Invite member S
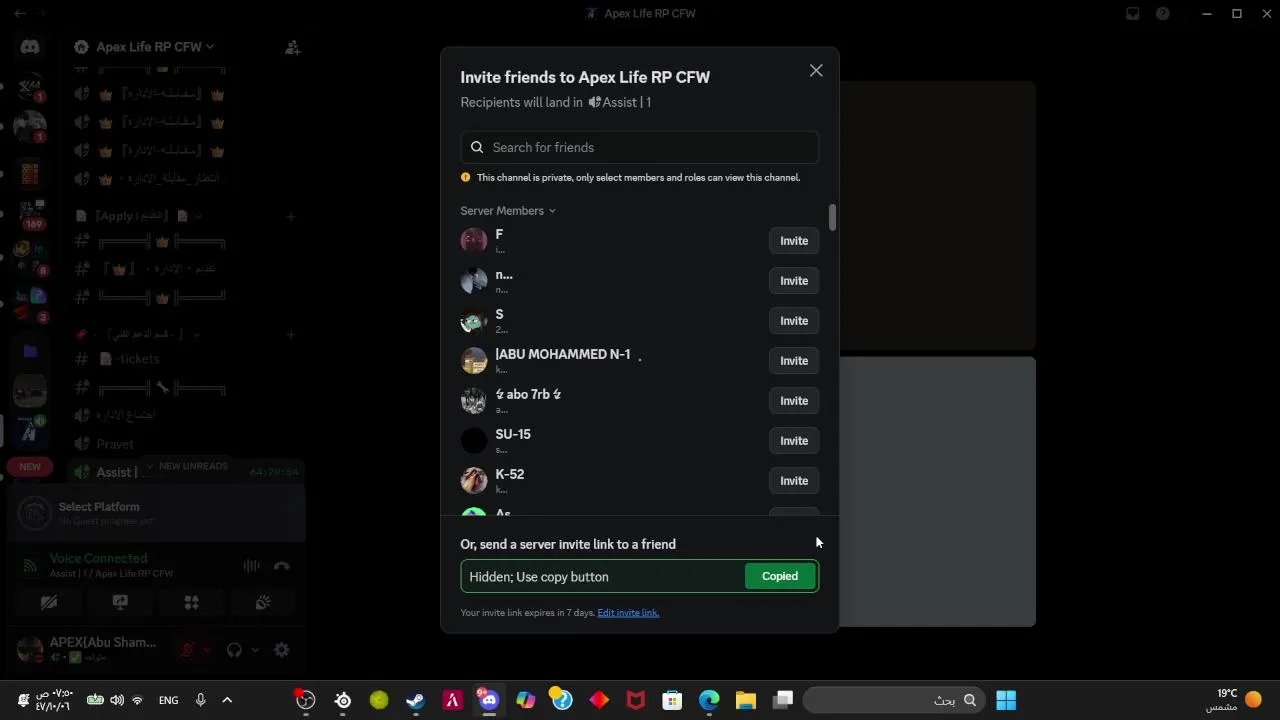 click(x=794, y=321)
